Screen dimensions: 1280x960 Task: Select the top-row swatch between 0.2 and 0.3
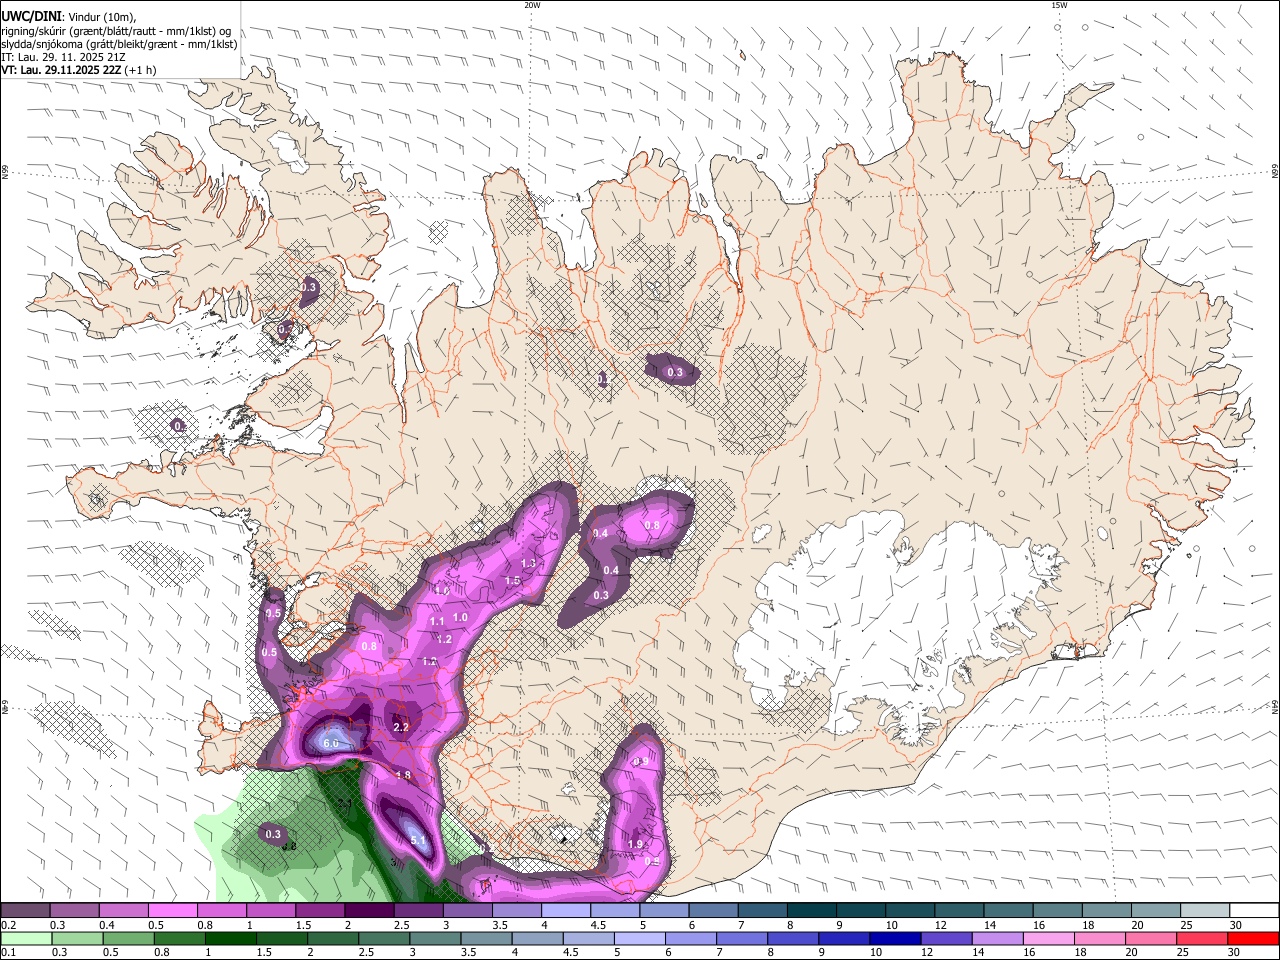(25, 911)
